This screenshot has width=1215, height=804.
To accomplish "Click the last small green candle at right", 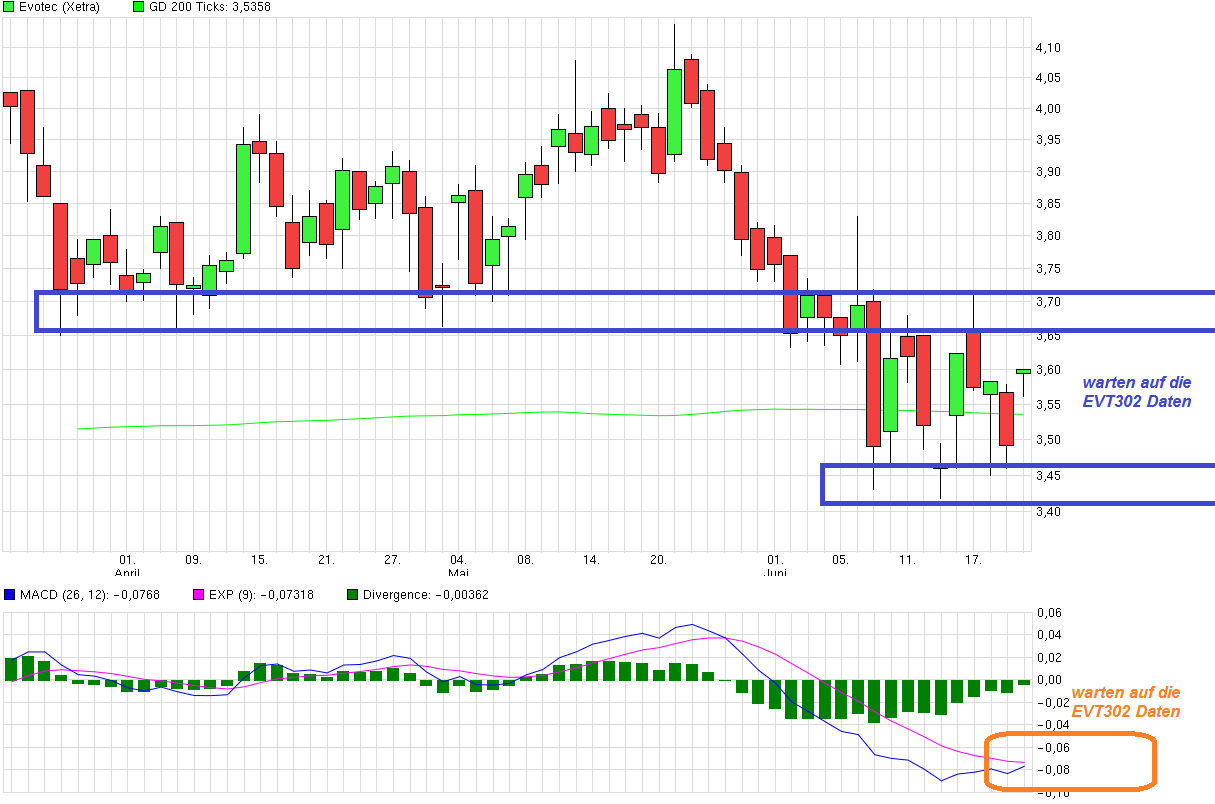I will (x=1023, y=371).
